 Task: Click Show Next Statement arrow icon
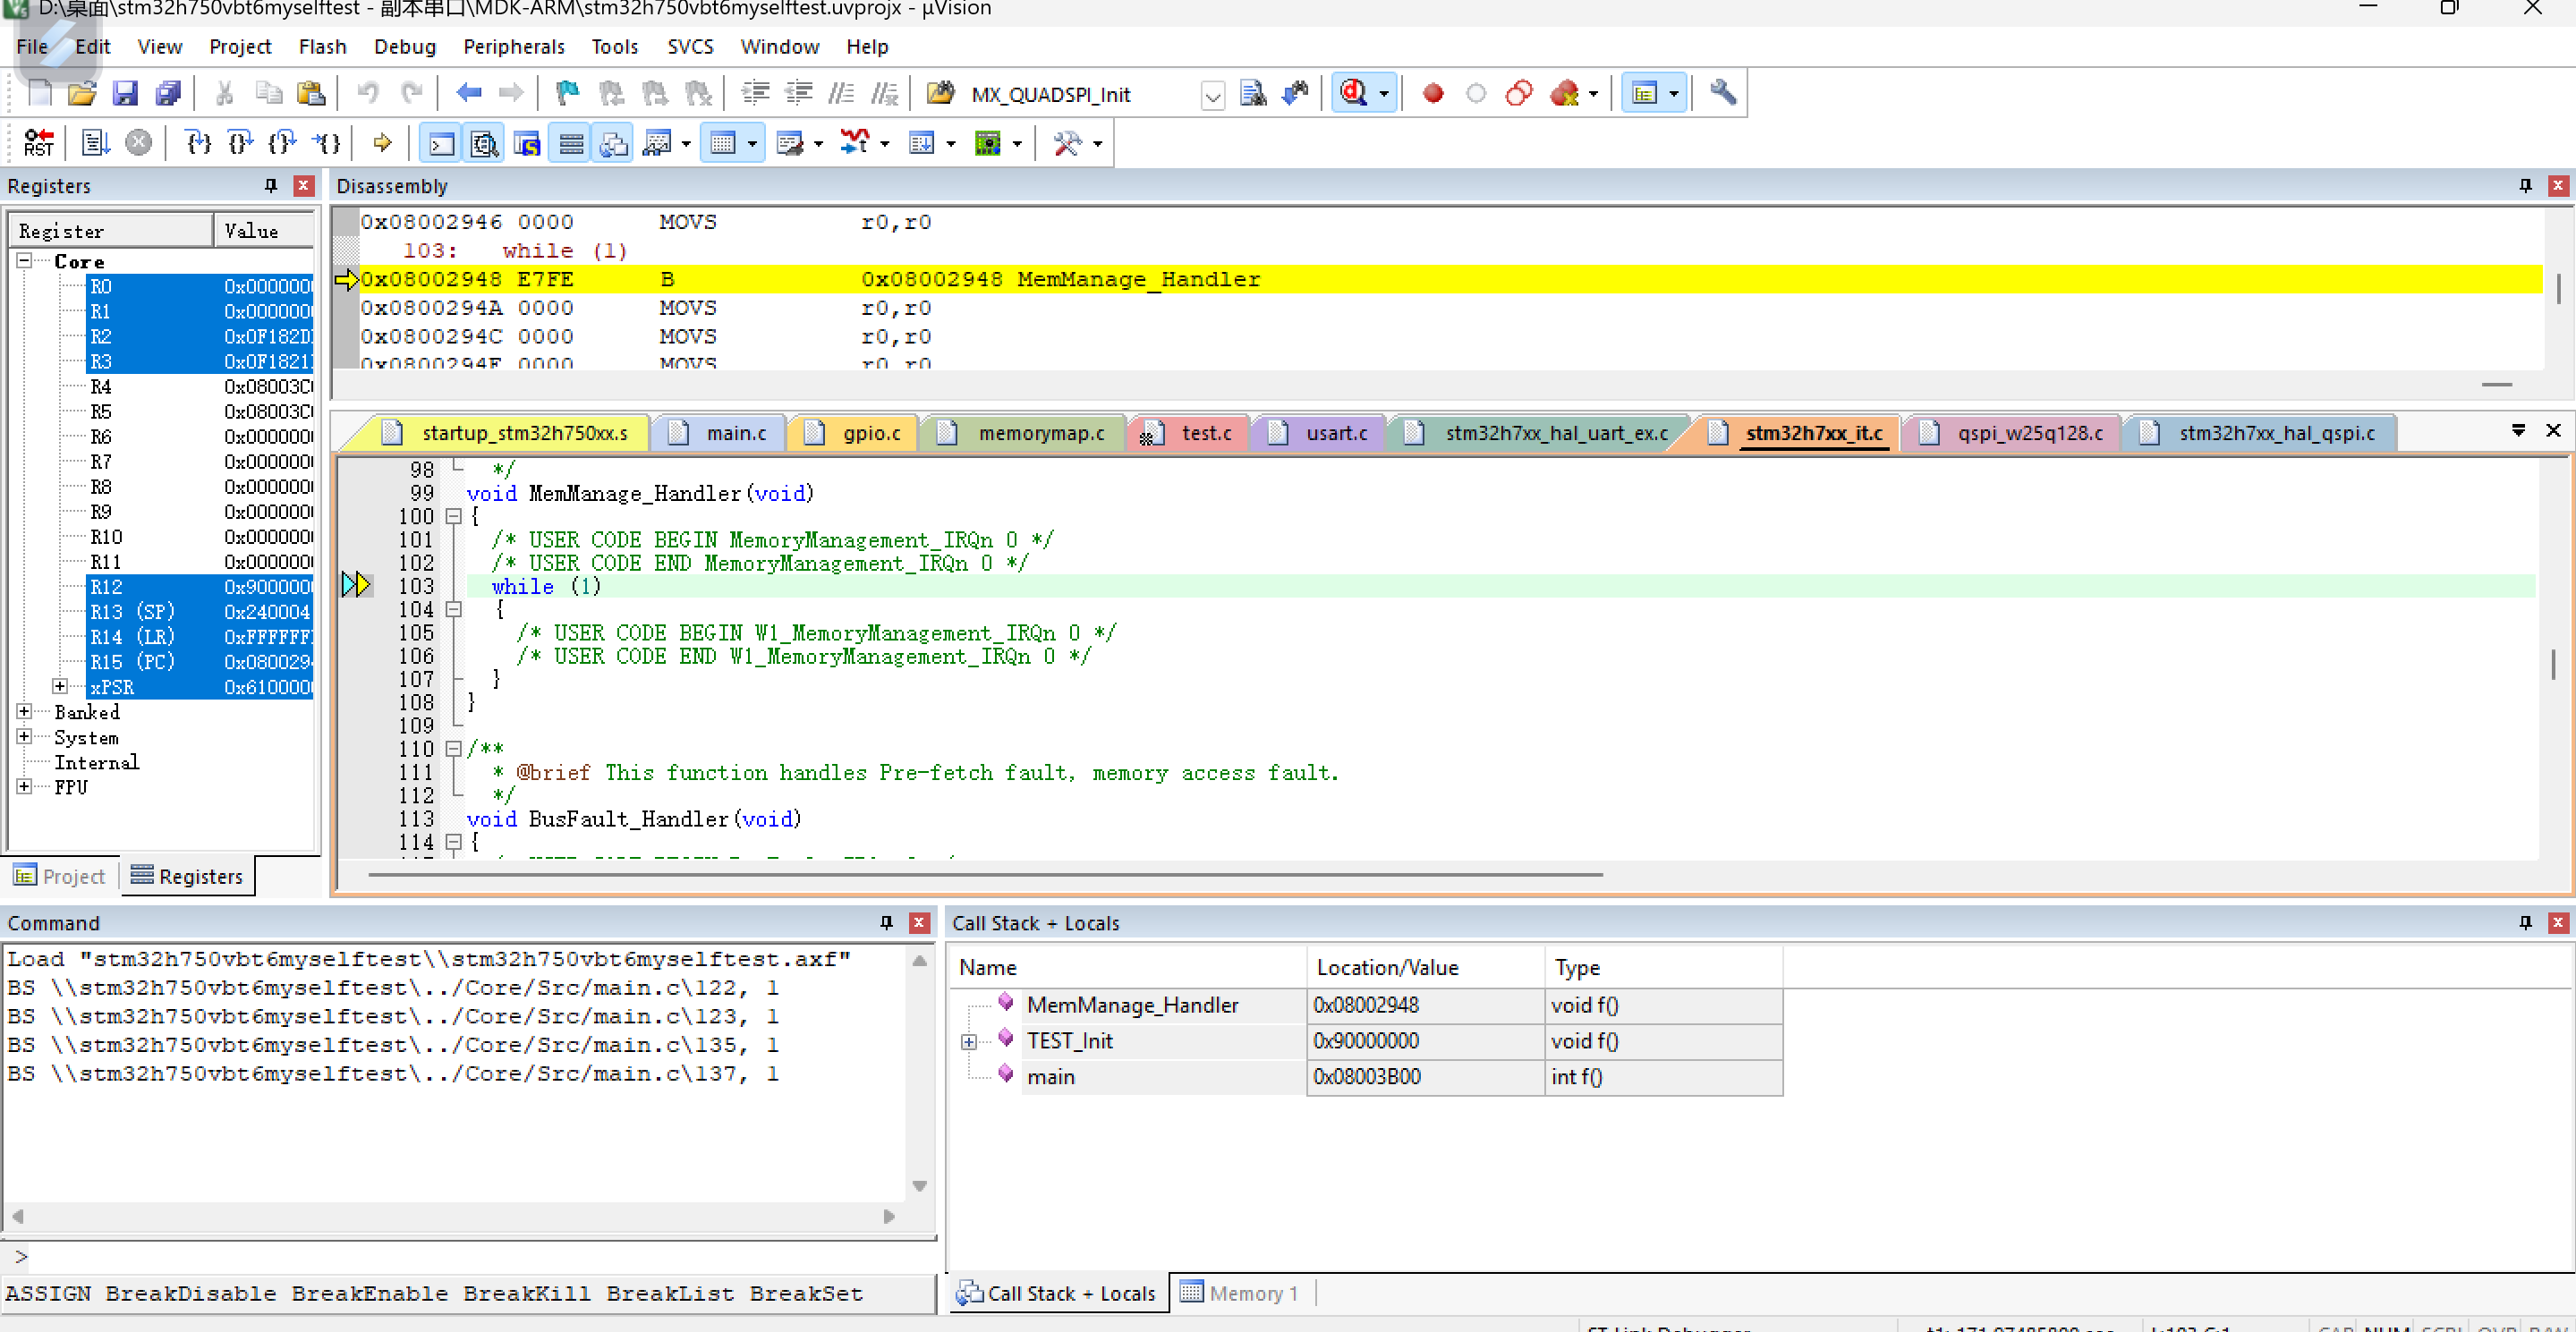(x=382, y=143)
